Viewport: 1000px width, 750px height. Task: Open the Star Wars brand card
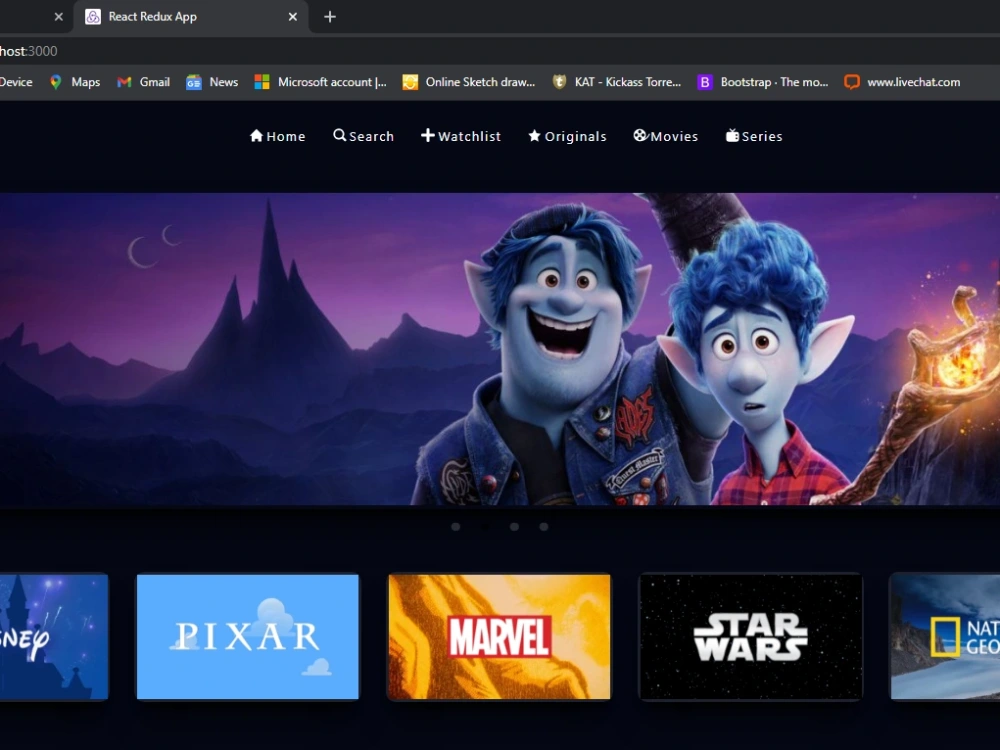click(x=751, y=636)
